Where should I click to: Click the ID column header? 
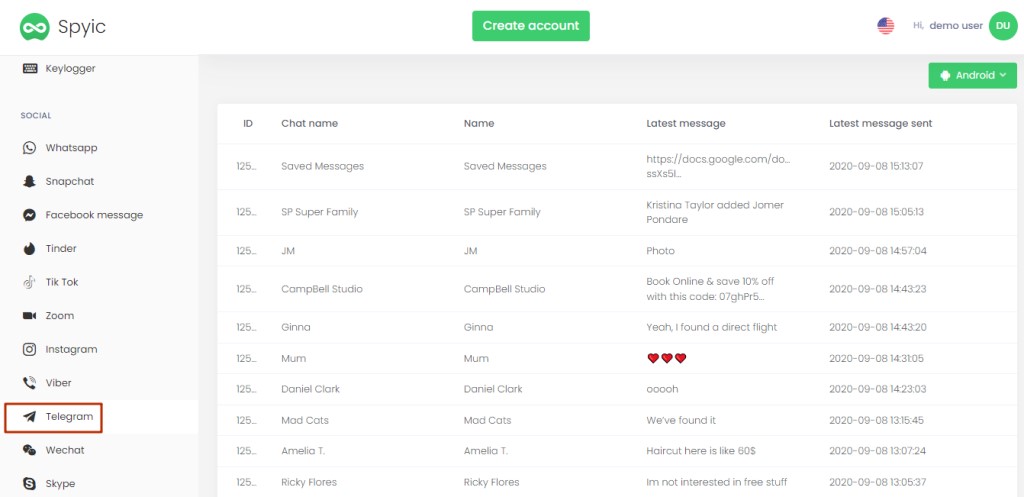point(248,123)
